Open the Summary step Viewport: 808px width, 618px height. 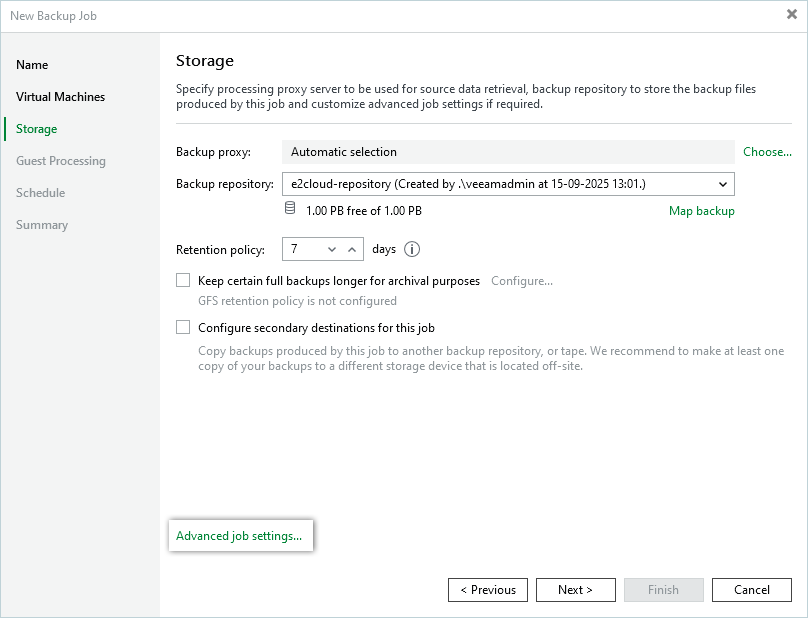point(42,225)
